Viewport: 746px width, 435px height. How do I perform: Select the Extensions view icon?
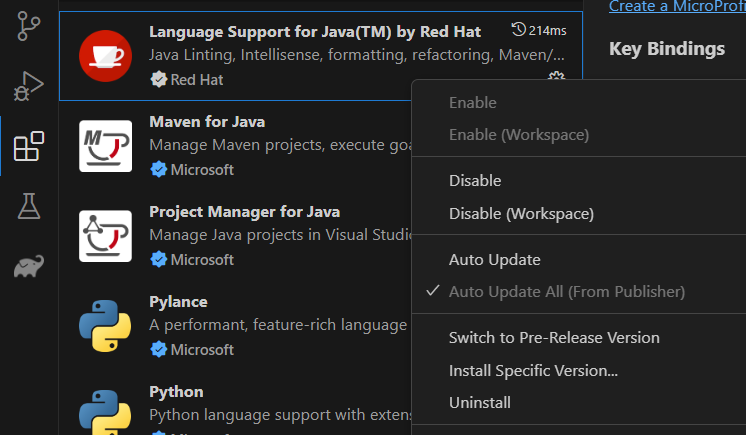point(29,147)
